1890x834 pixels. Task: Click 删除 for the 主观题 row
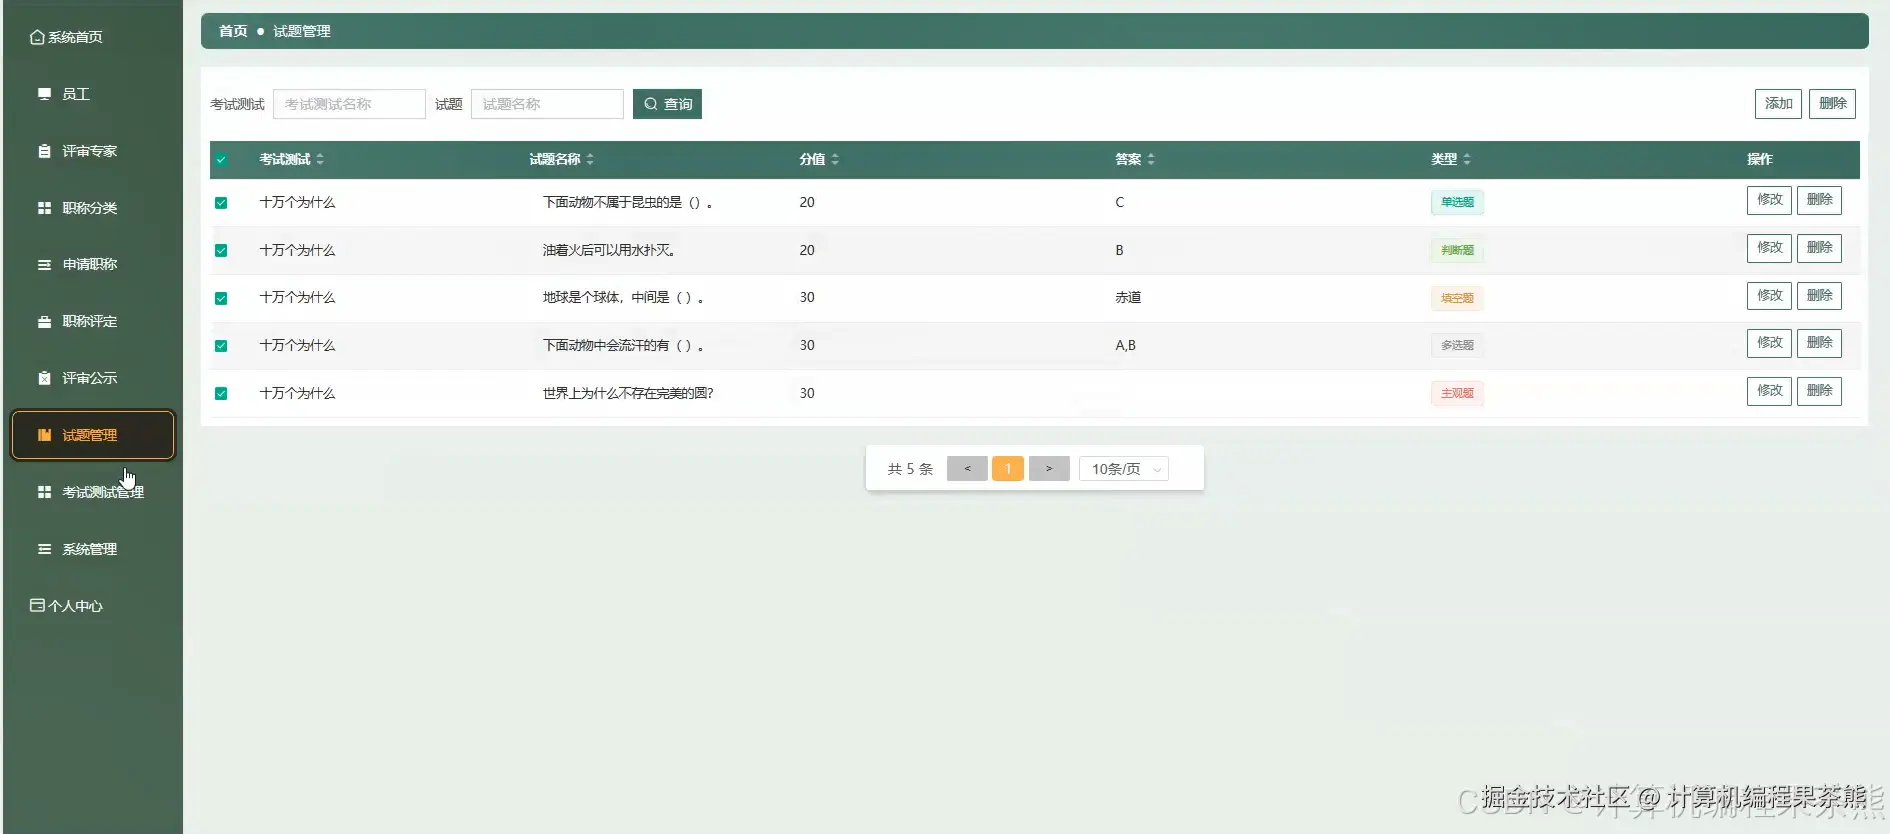[x=1819, y=391]
